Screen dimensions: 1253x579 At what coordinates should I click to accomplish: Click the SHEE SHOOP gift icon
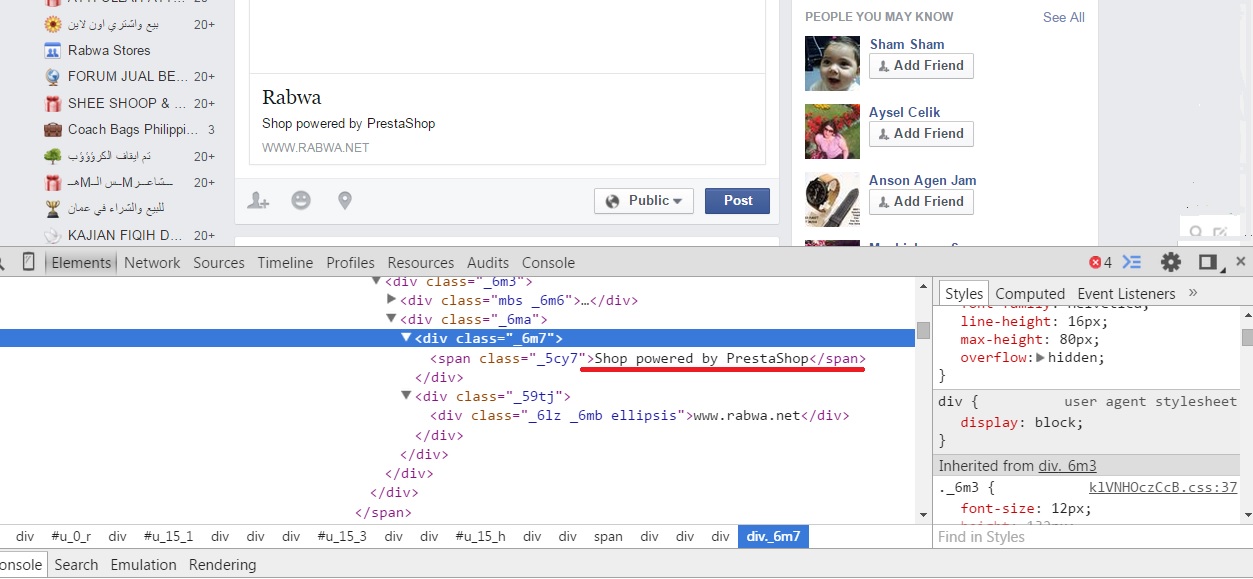[53, 103]
